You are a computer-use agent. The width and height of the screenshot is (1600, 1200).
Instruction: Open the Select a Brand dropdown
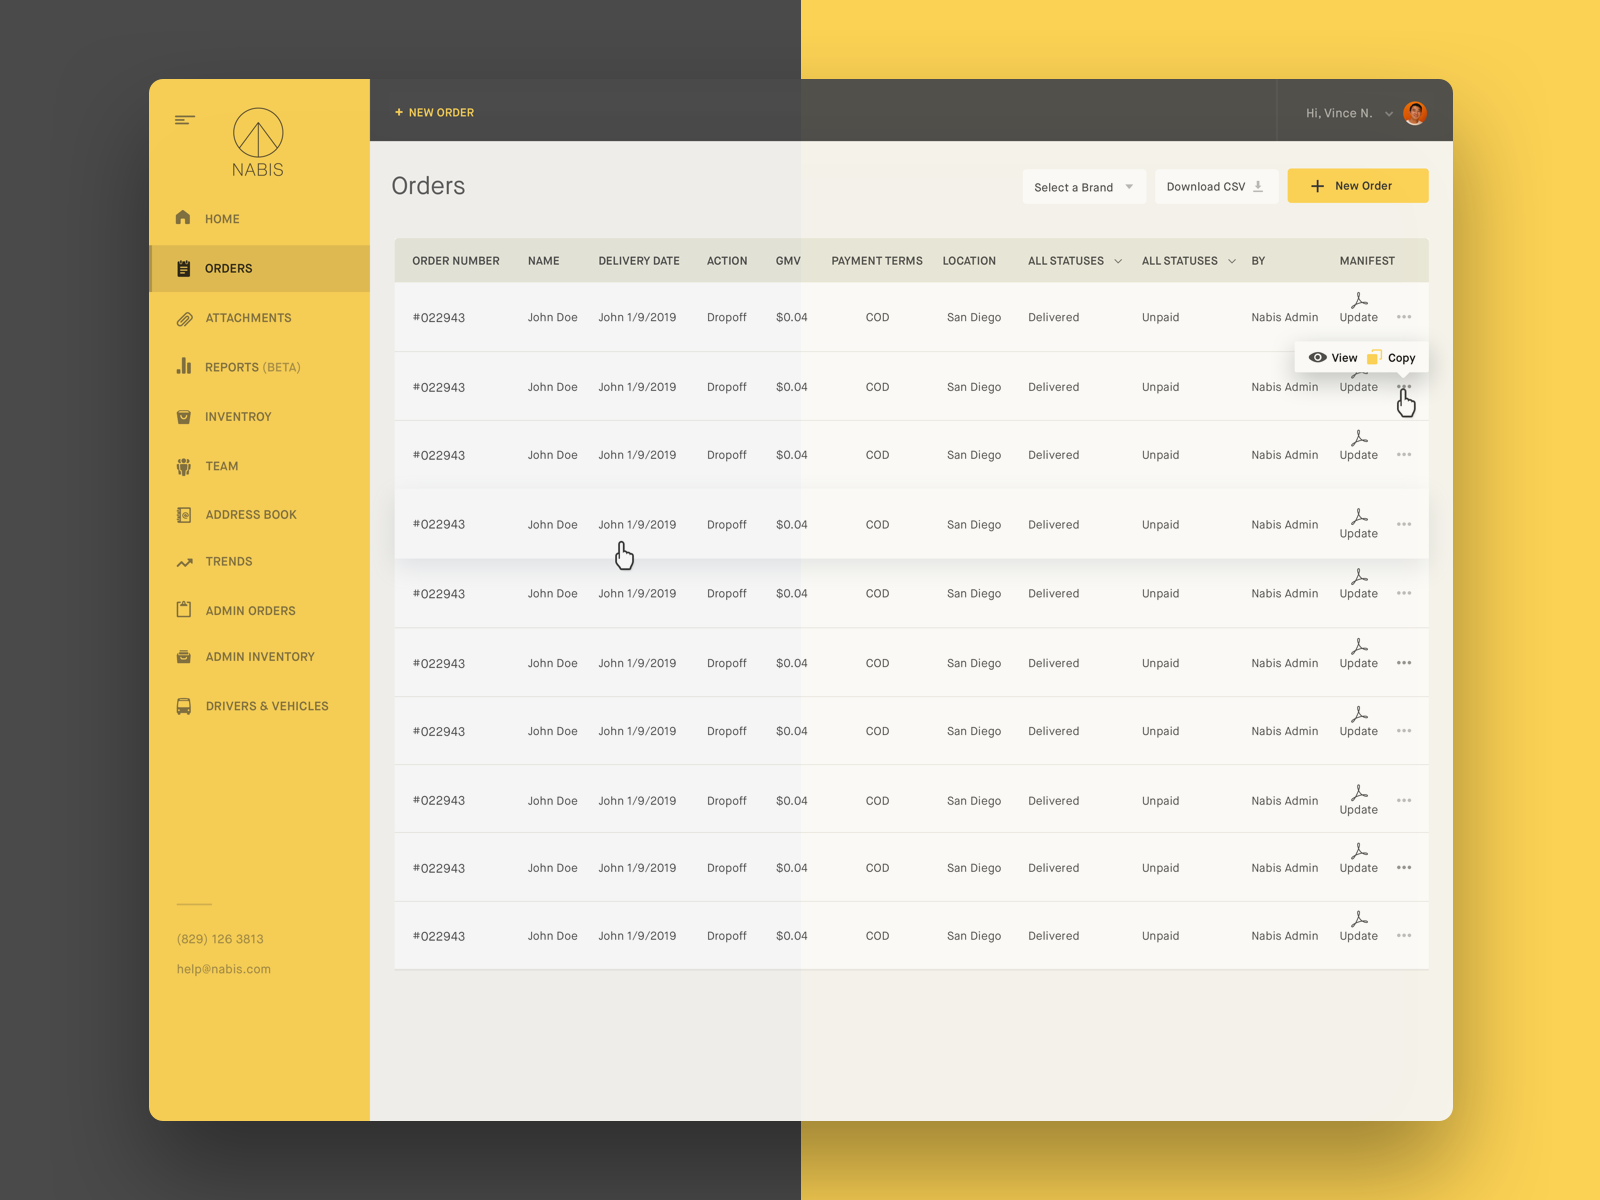click(x=1084, y=187)
